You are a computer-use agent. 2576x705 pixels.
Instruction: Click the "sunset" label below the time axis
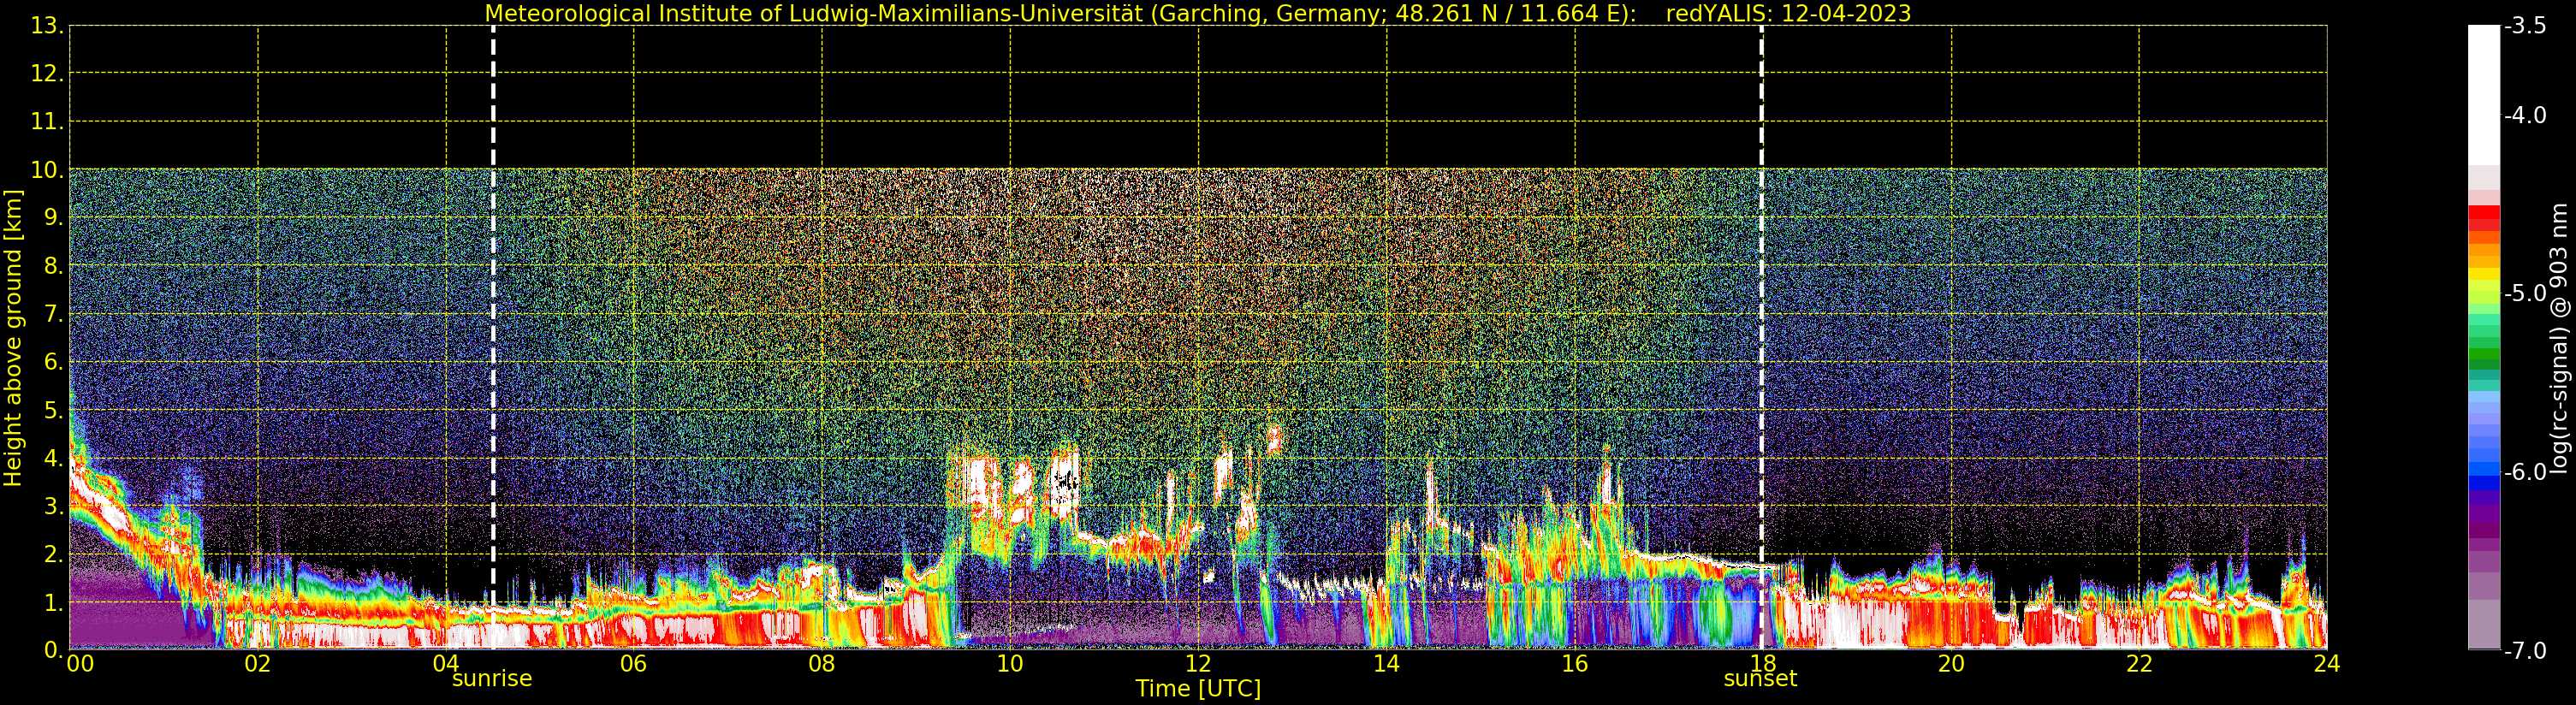[x=1760, y=679]
